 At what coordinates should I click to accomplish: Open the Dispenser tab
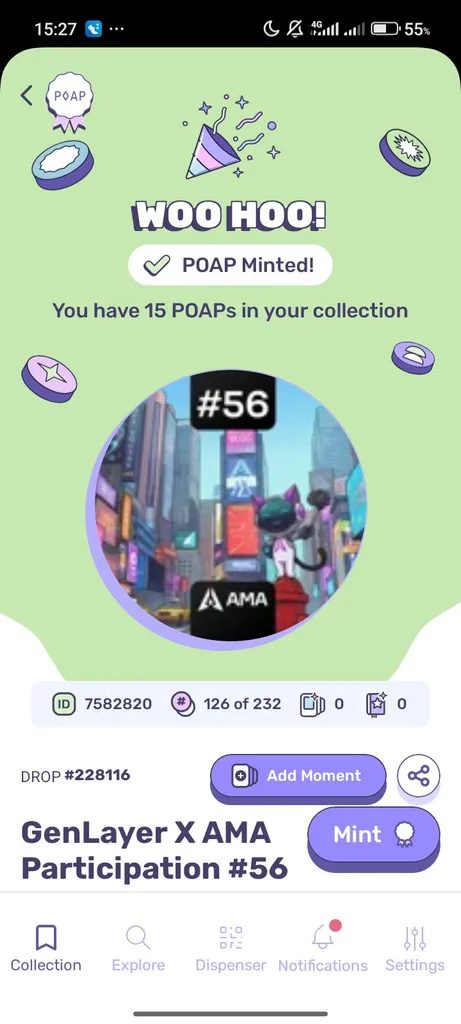pos(230,948)
